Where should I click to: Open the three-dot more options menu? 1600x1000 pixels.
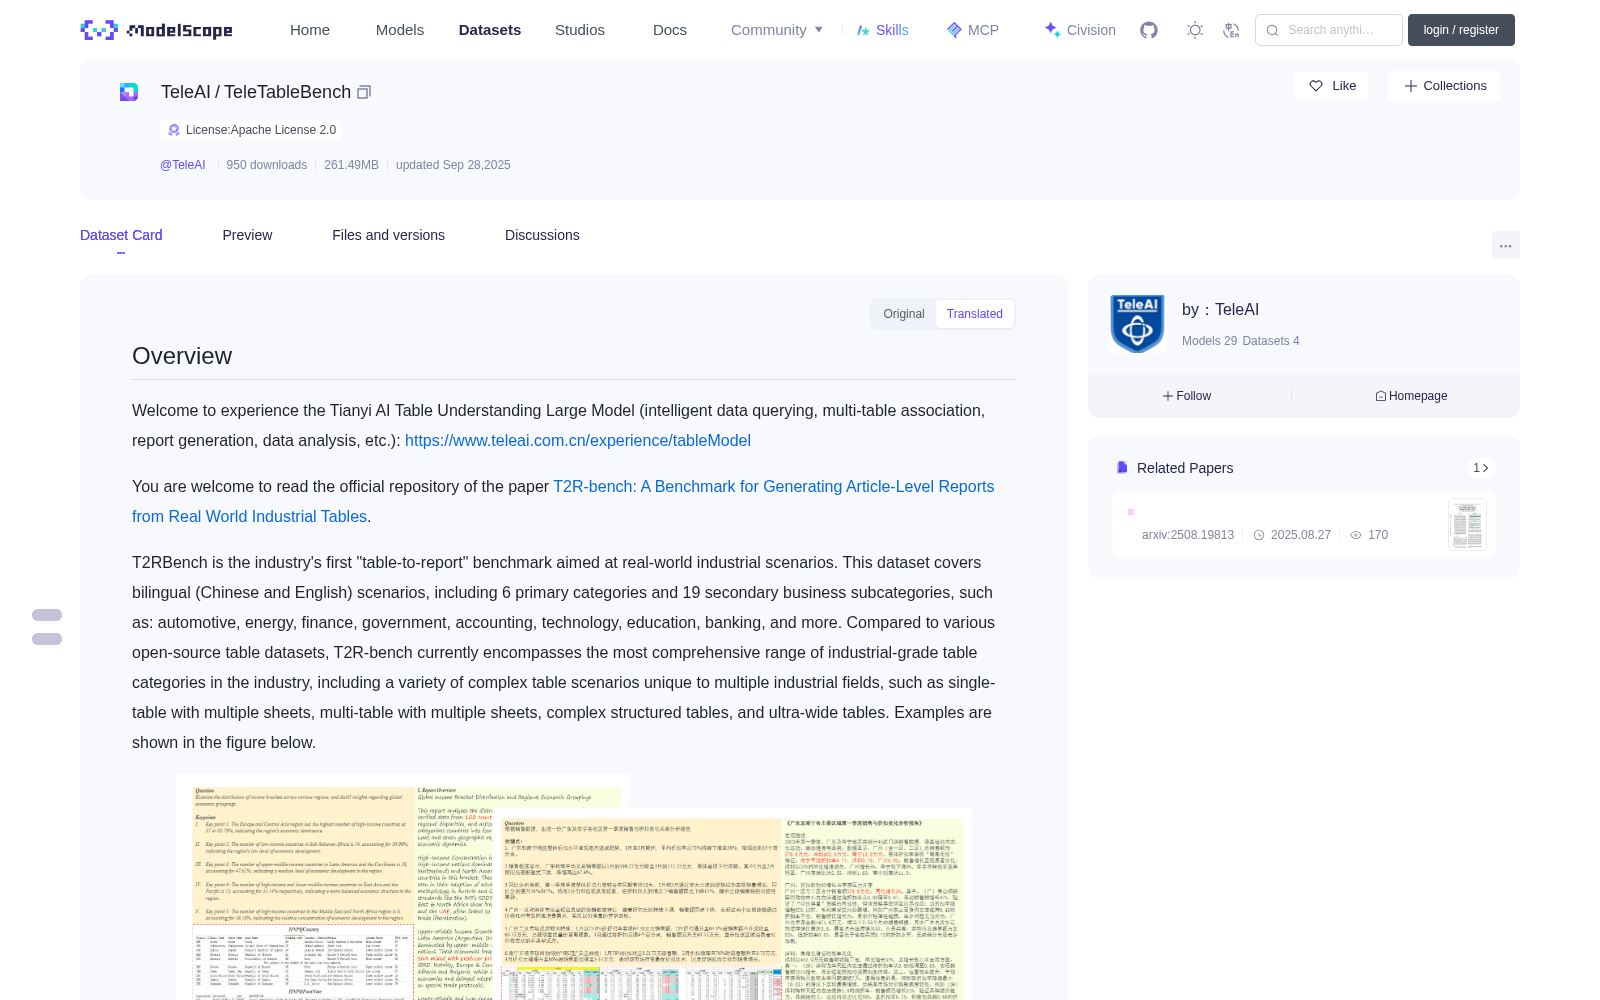(1506, 245)
